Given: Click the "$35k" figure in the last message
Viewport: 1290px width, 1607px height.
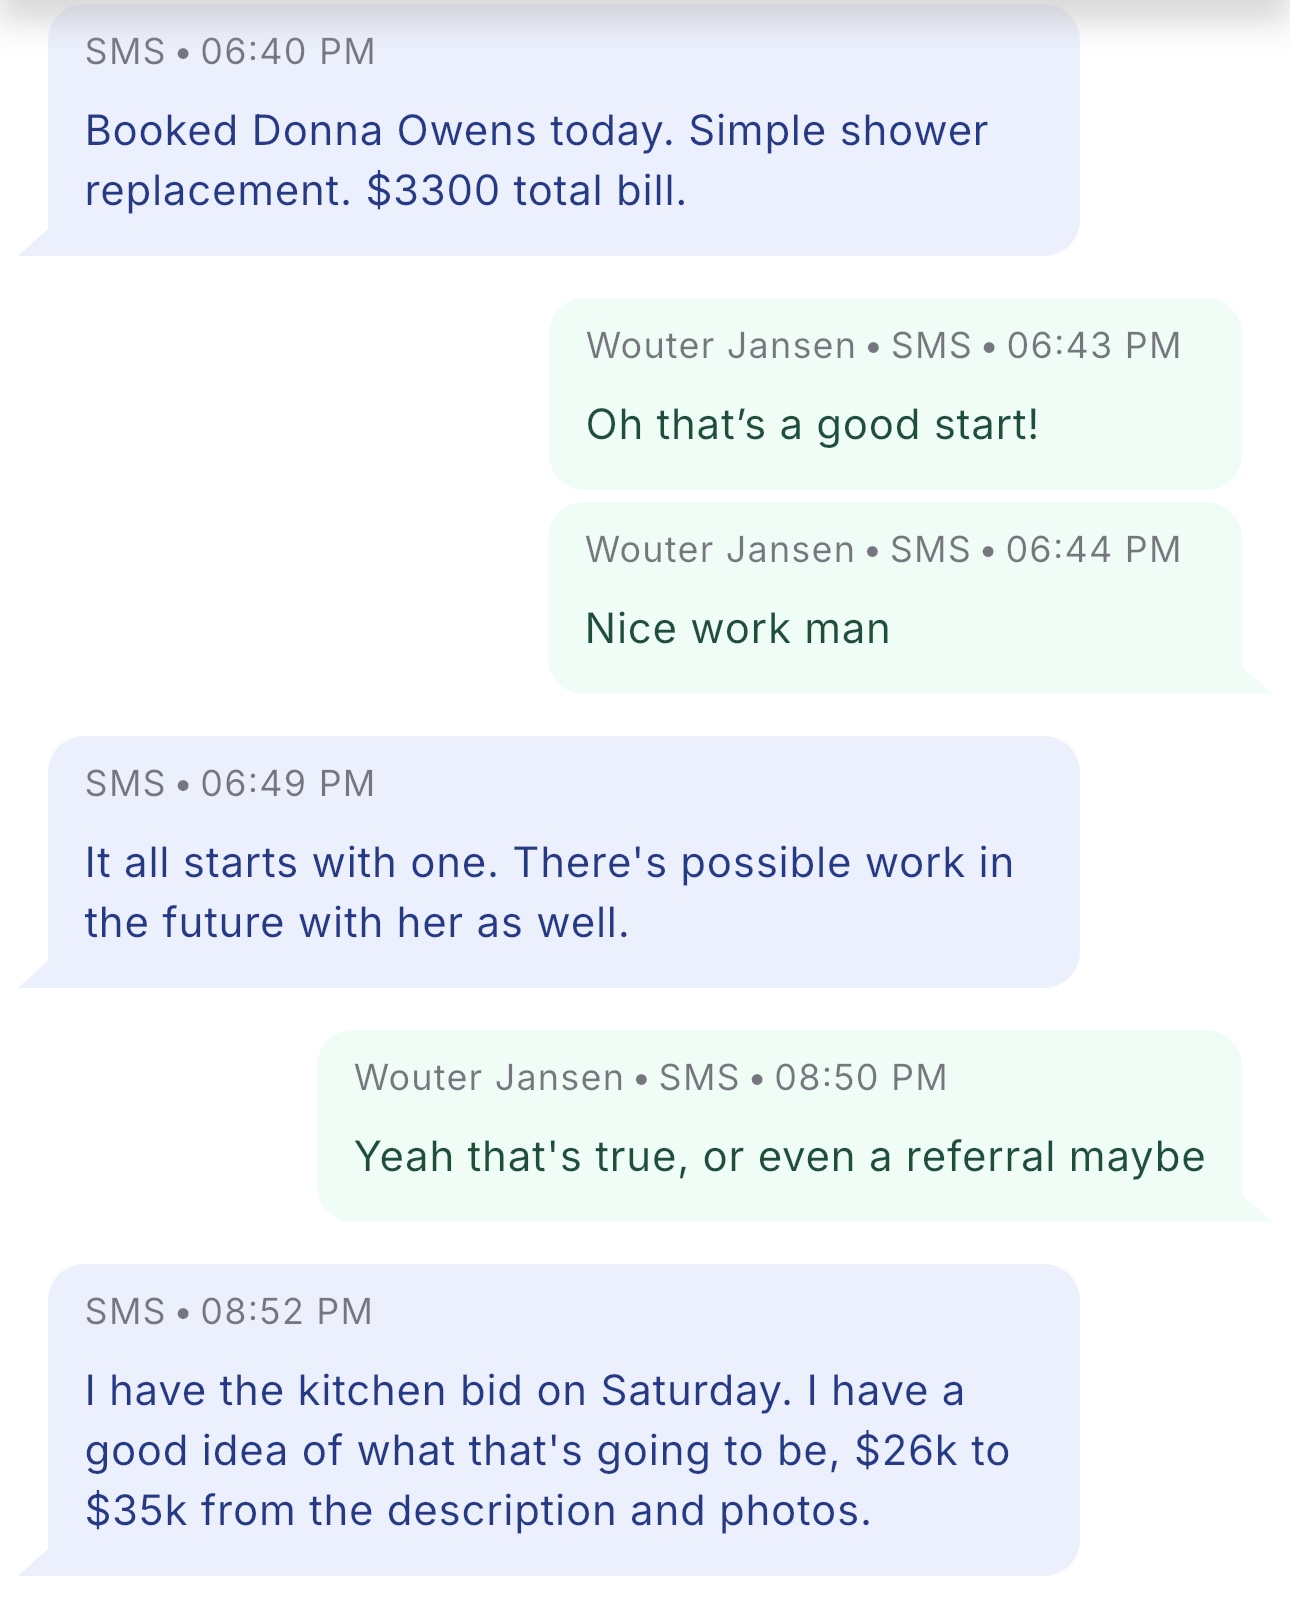Looking at the screenshot, I should click(x=136, y=1511).
